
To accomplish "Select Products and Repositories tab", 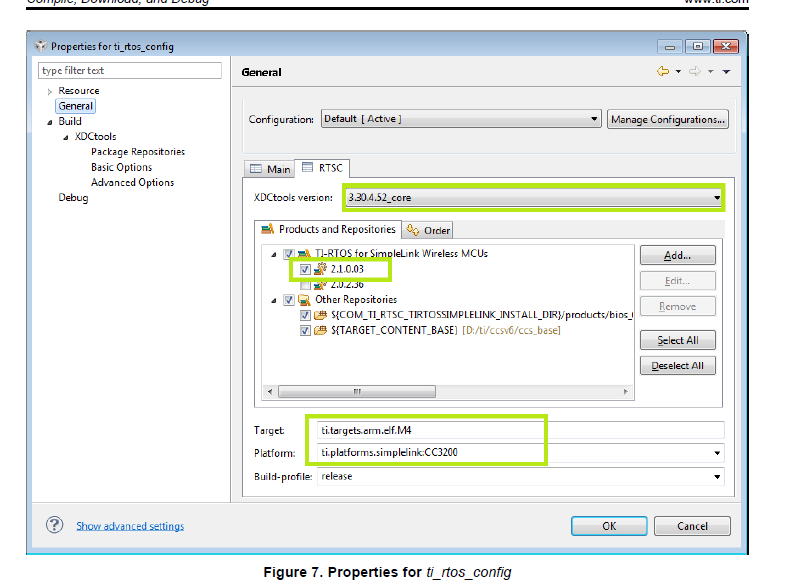I will (328, 229).
